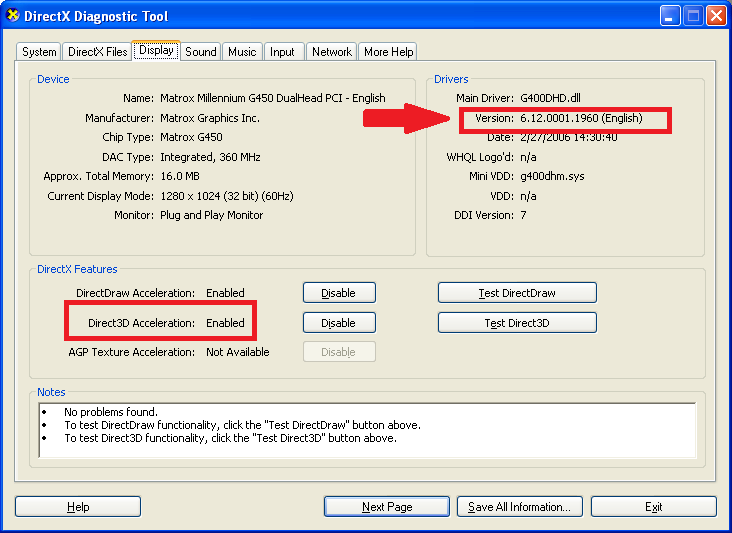The image size is (732, 533).
Task: Click the Plug and Play Monitor value
Action: [211, 215]
